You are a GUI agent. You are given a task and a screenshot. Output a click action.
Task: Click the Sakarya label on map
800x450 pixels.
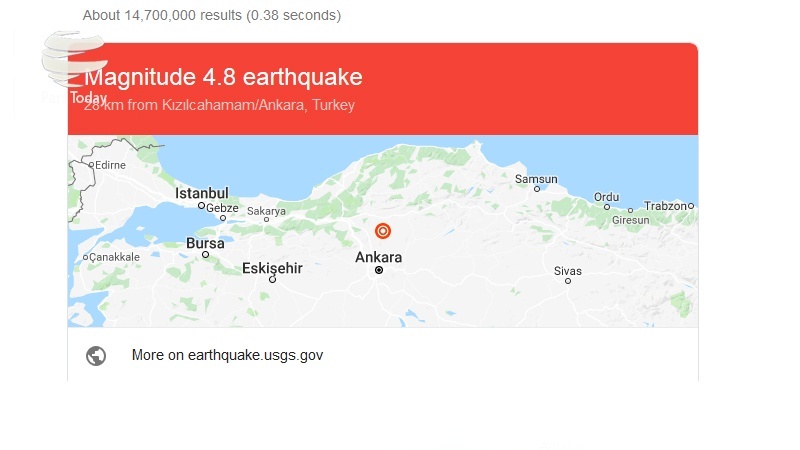(x=266, y=211)
